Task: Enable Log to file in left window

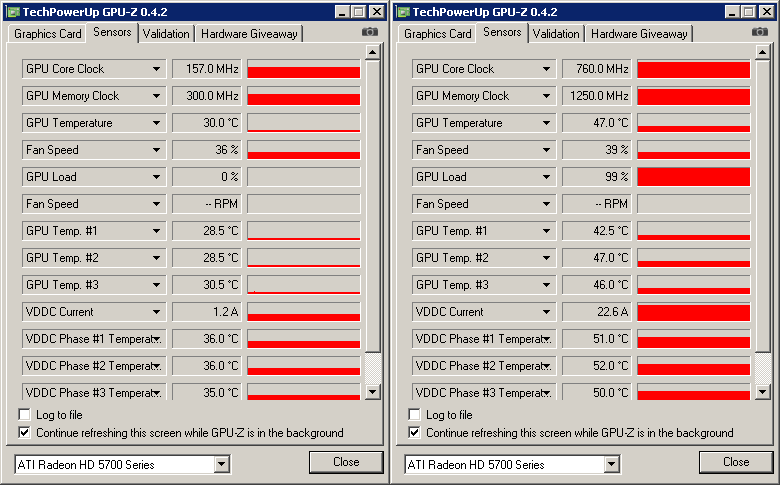Action: click(x=24, y=414)
